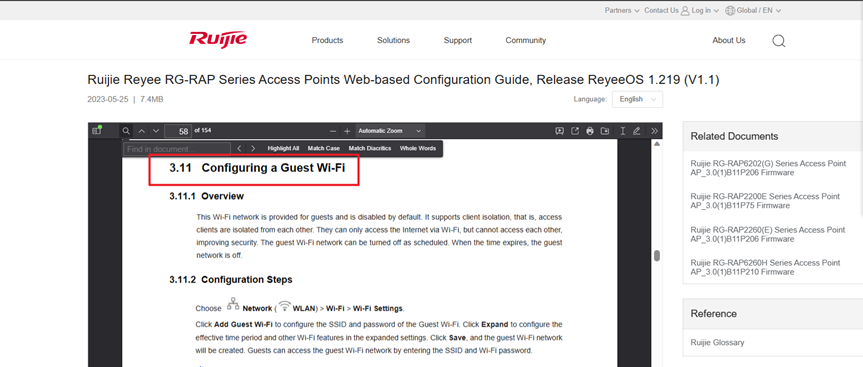This screenshot has width=863, height=367.
Task: Open the Community menu
Action: (526, 40)
